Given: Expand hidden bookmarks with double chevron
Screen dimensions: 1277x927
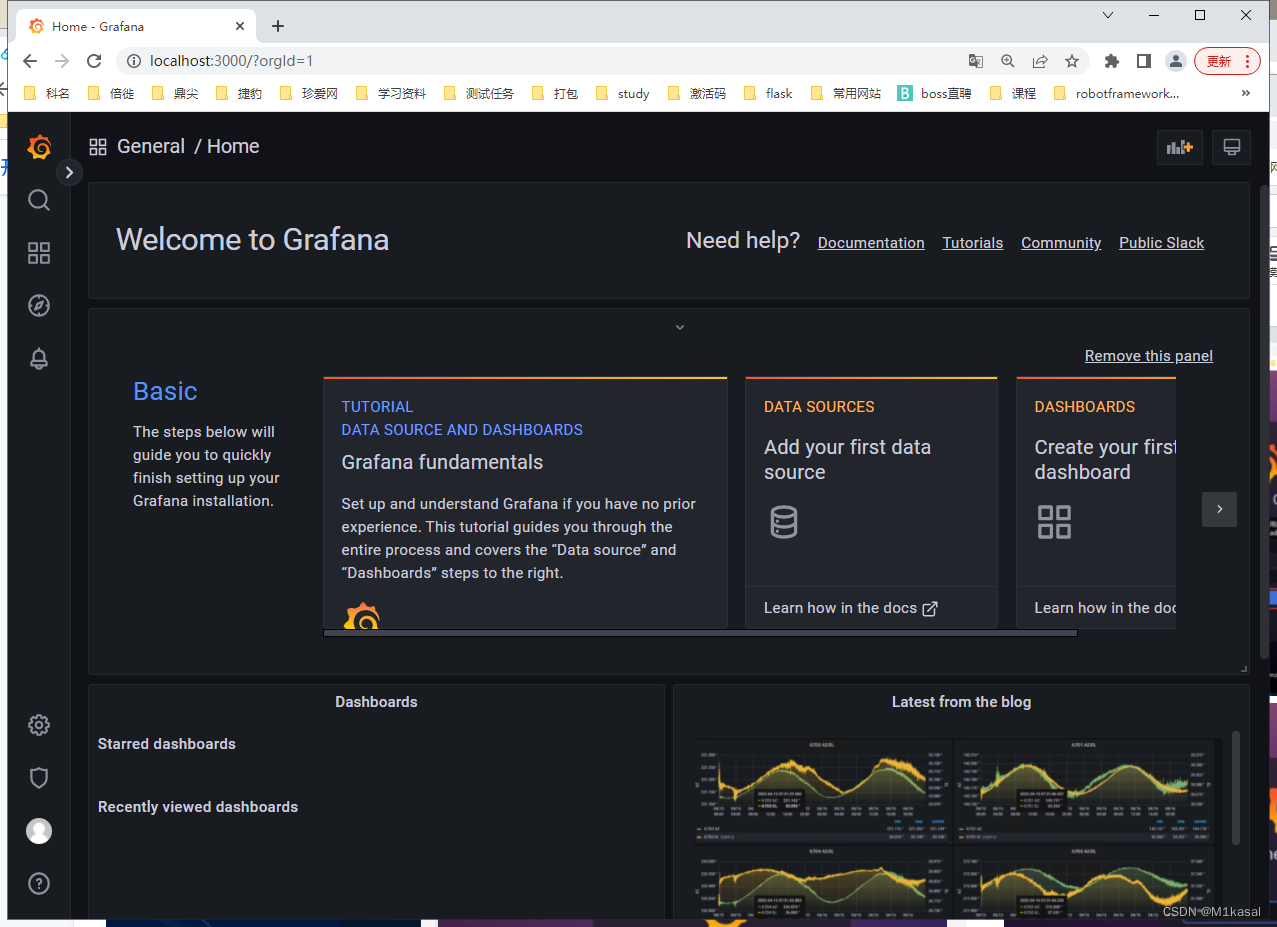Looking at the screenshot, I should coord(1246,93).
